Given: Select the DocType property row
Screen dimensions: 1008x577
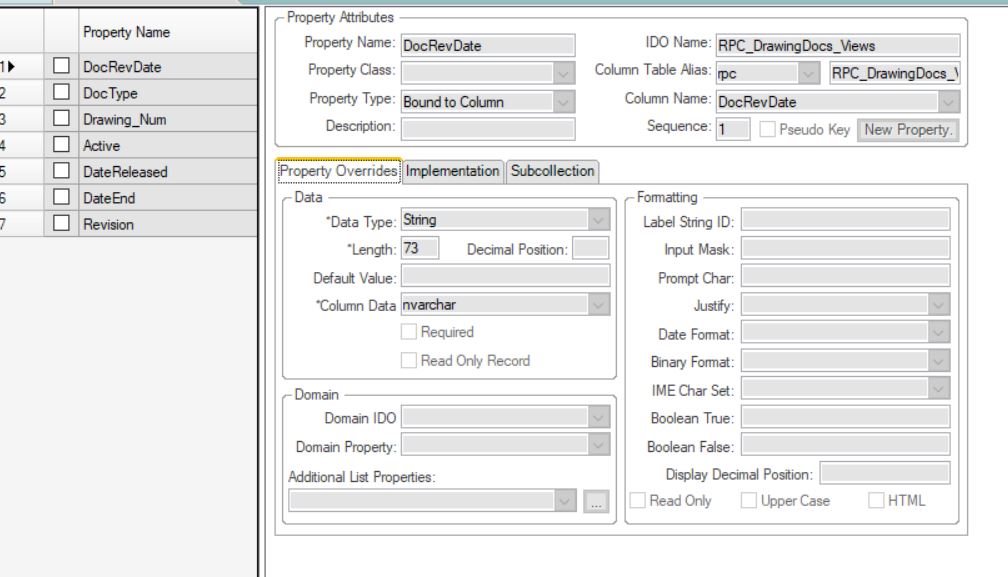Looking at the screenshot, I should click(x=168, y=93).
